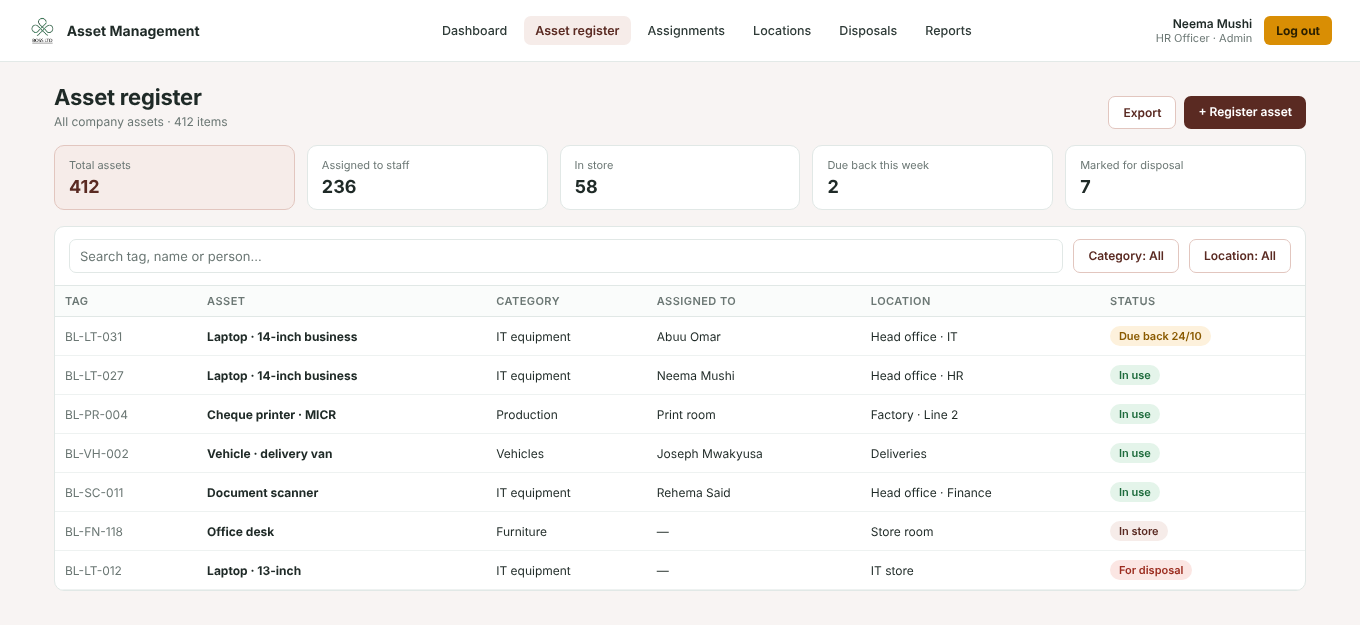Click assignee Neema Mushi in the table
The image size is (1360, 625).
tap(696, 376)
